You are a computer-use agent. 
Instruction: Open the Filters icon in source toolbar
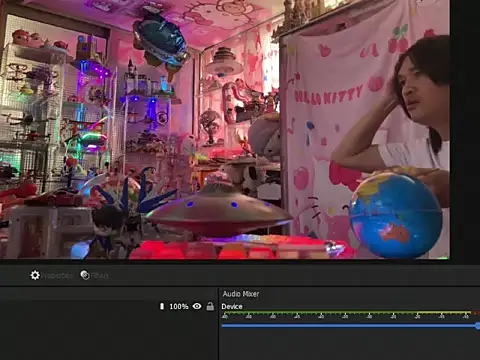pos(85,275)
